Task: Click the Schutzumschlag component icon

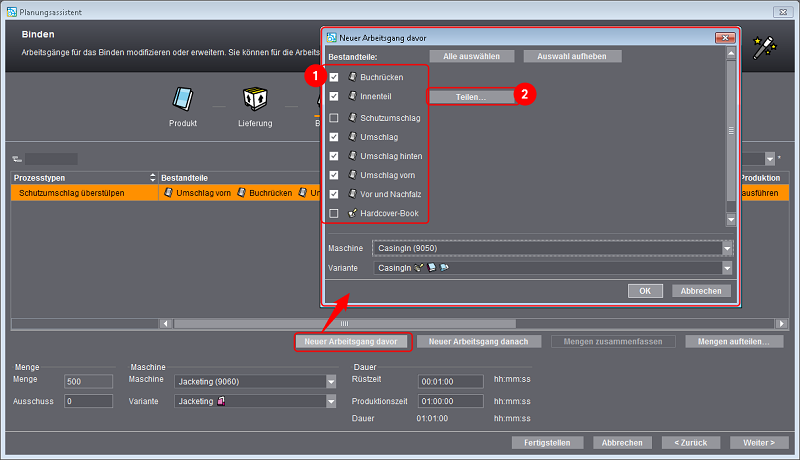Action: click(x=352, y=117)
